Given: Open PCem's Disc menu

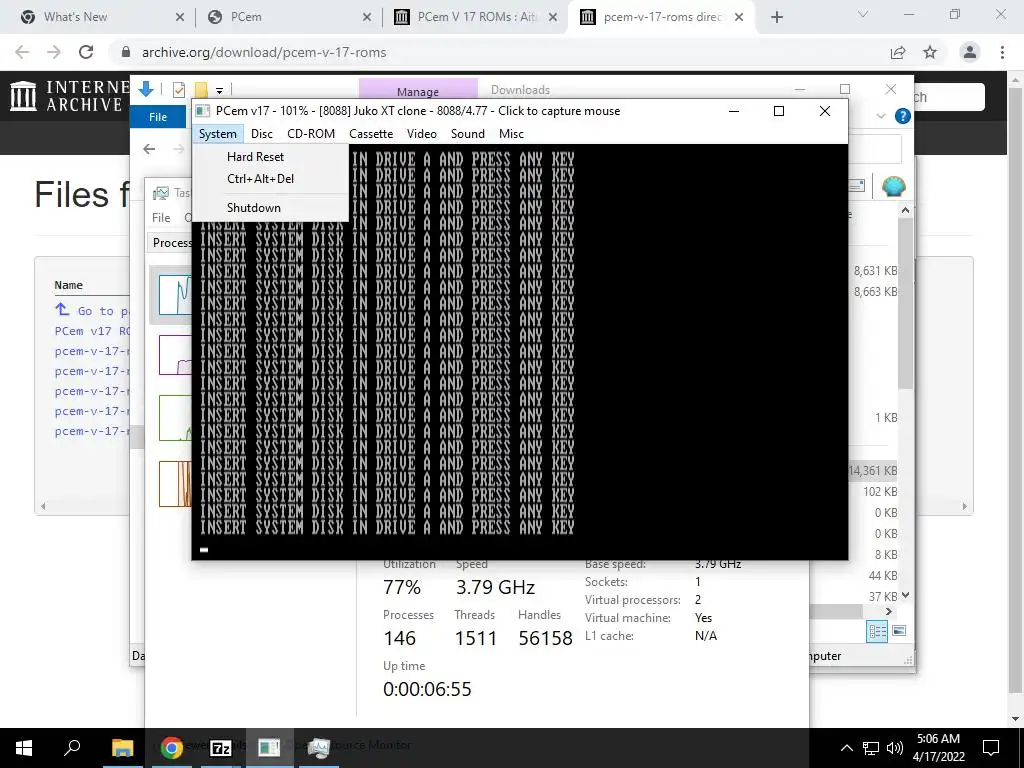Looking at the screenshot, I should [261, 134].
